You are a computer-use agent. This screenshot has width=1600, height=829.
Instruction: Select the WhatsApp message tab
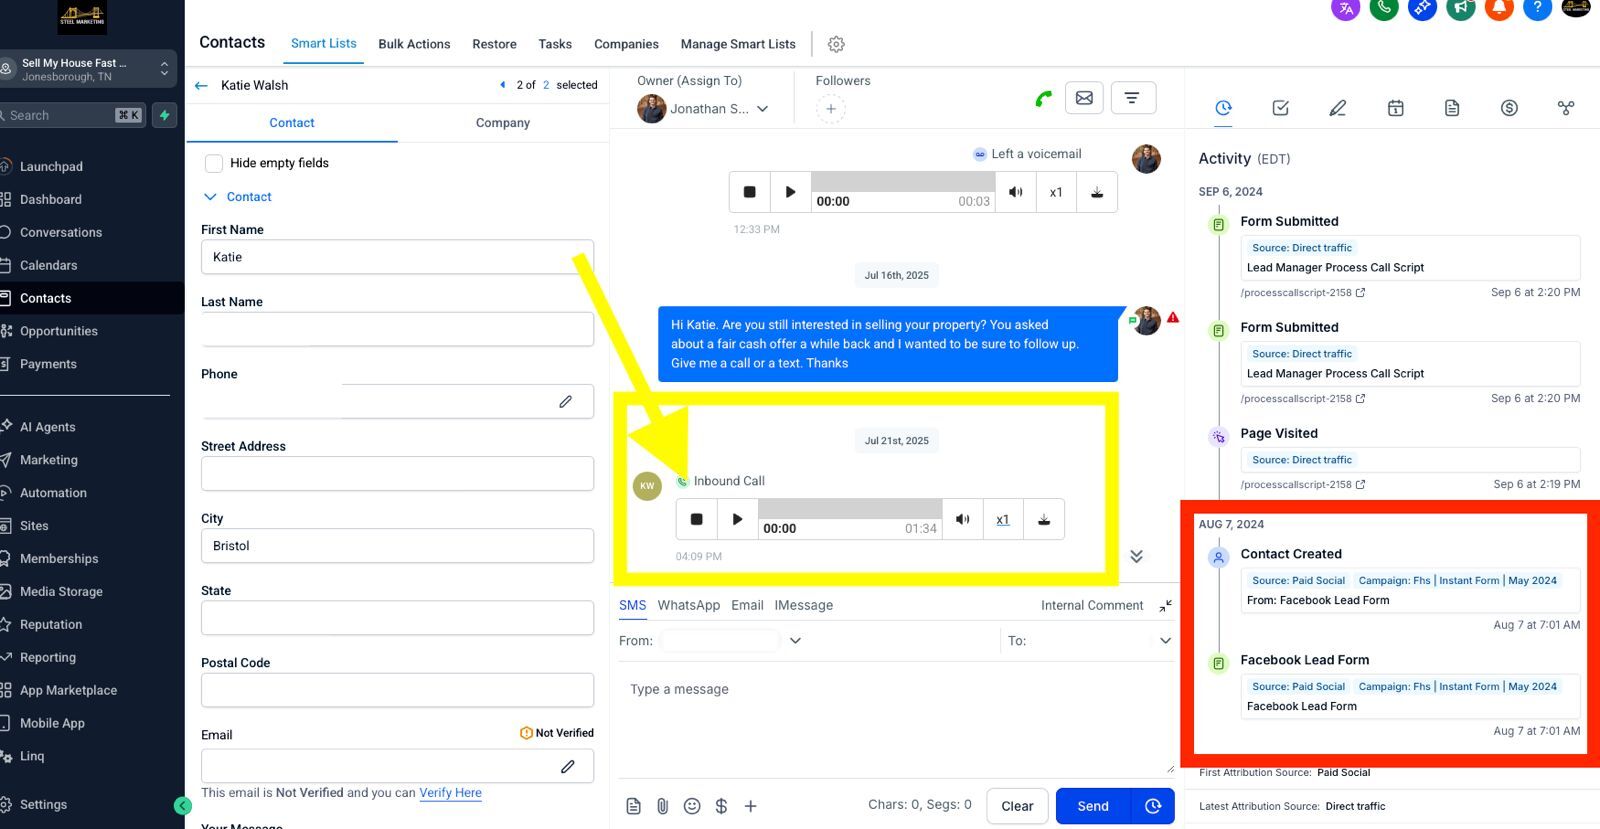(x=688, y=605)
